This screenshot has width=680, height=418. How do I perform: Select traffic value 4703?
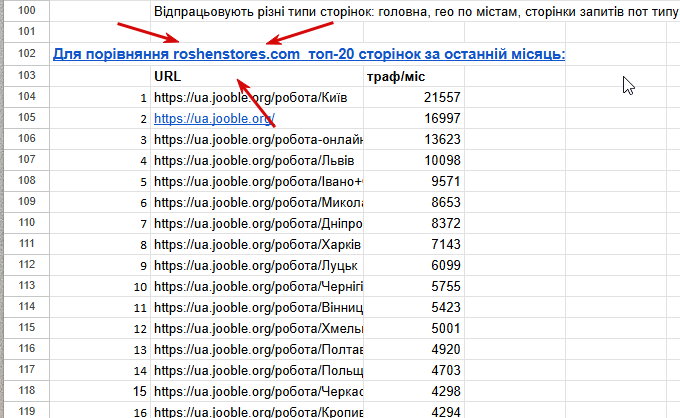point(414,371)
